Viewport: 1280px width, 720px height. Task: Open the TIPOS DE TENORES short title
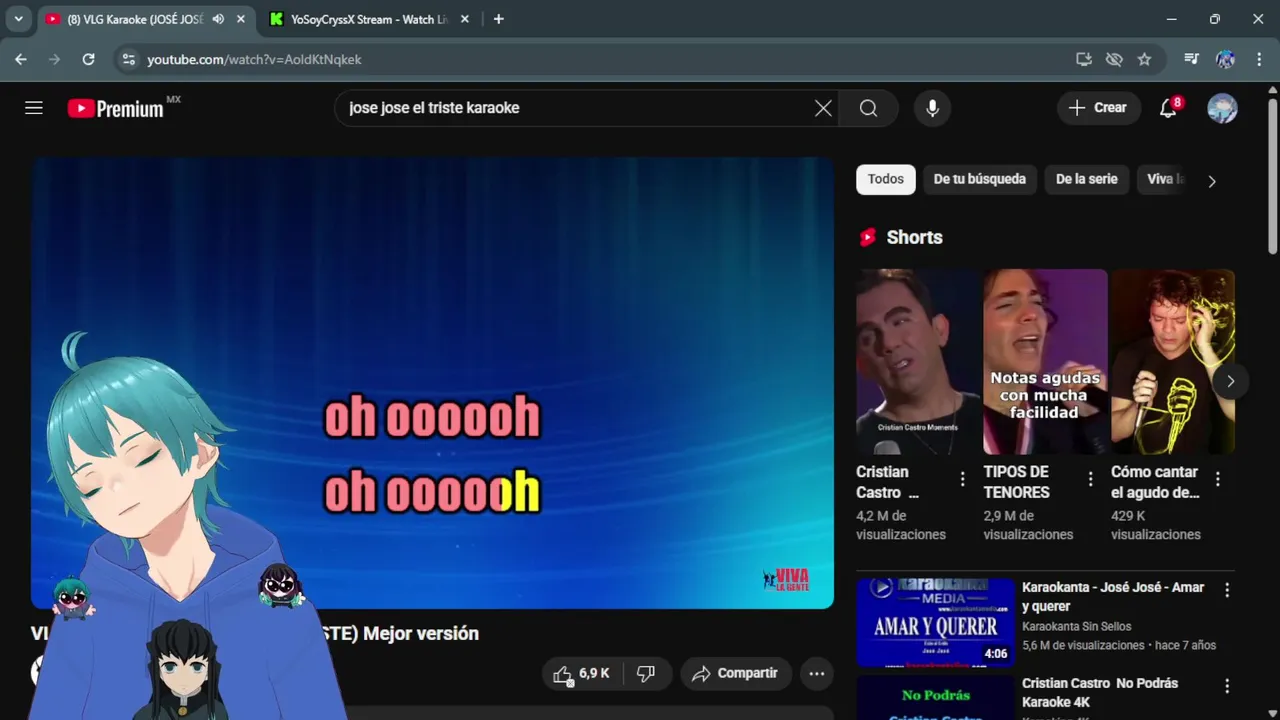pyautogui.click(x=1016, y=482)
